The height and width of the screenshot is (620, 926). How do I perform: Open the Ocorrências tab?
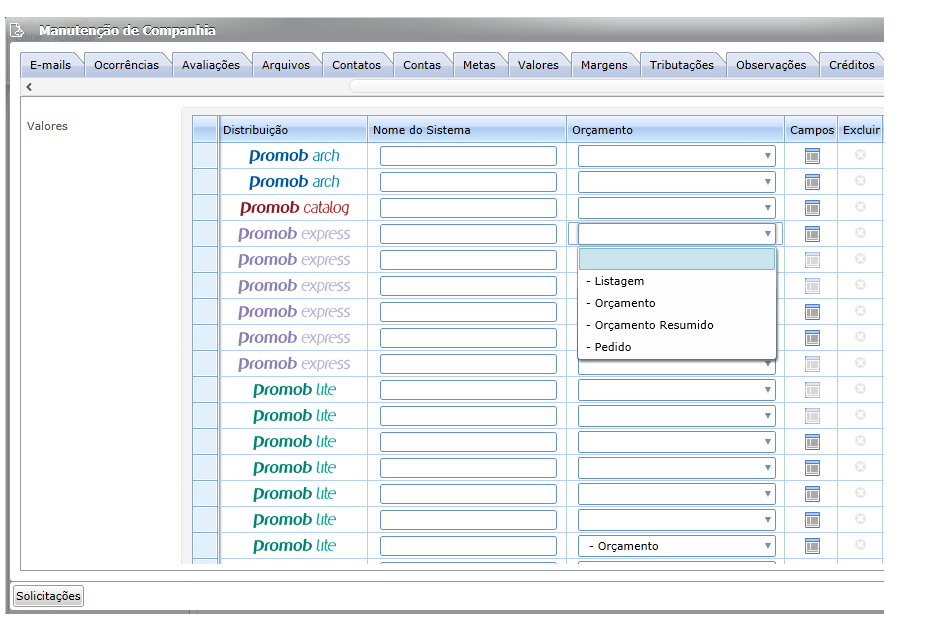coord(126,65)
